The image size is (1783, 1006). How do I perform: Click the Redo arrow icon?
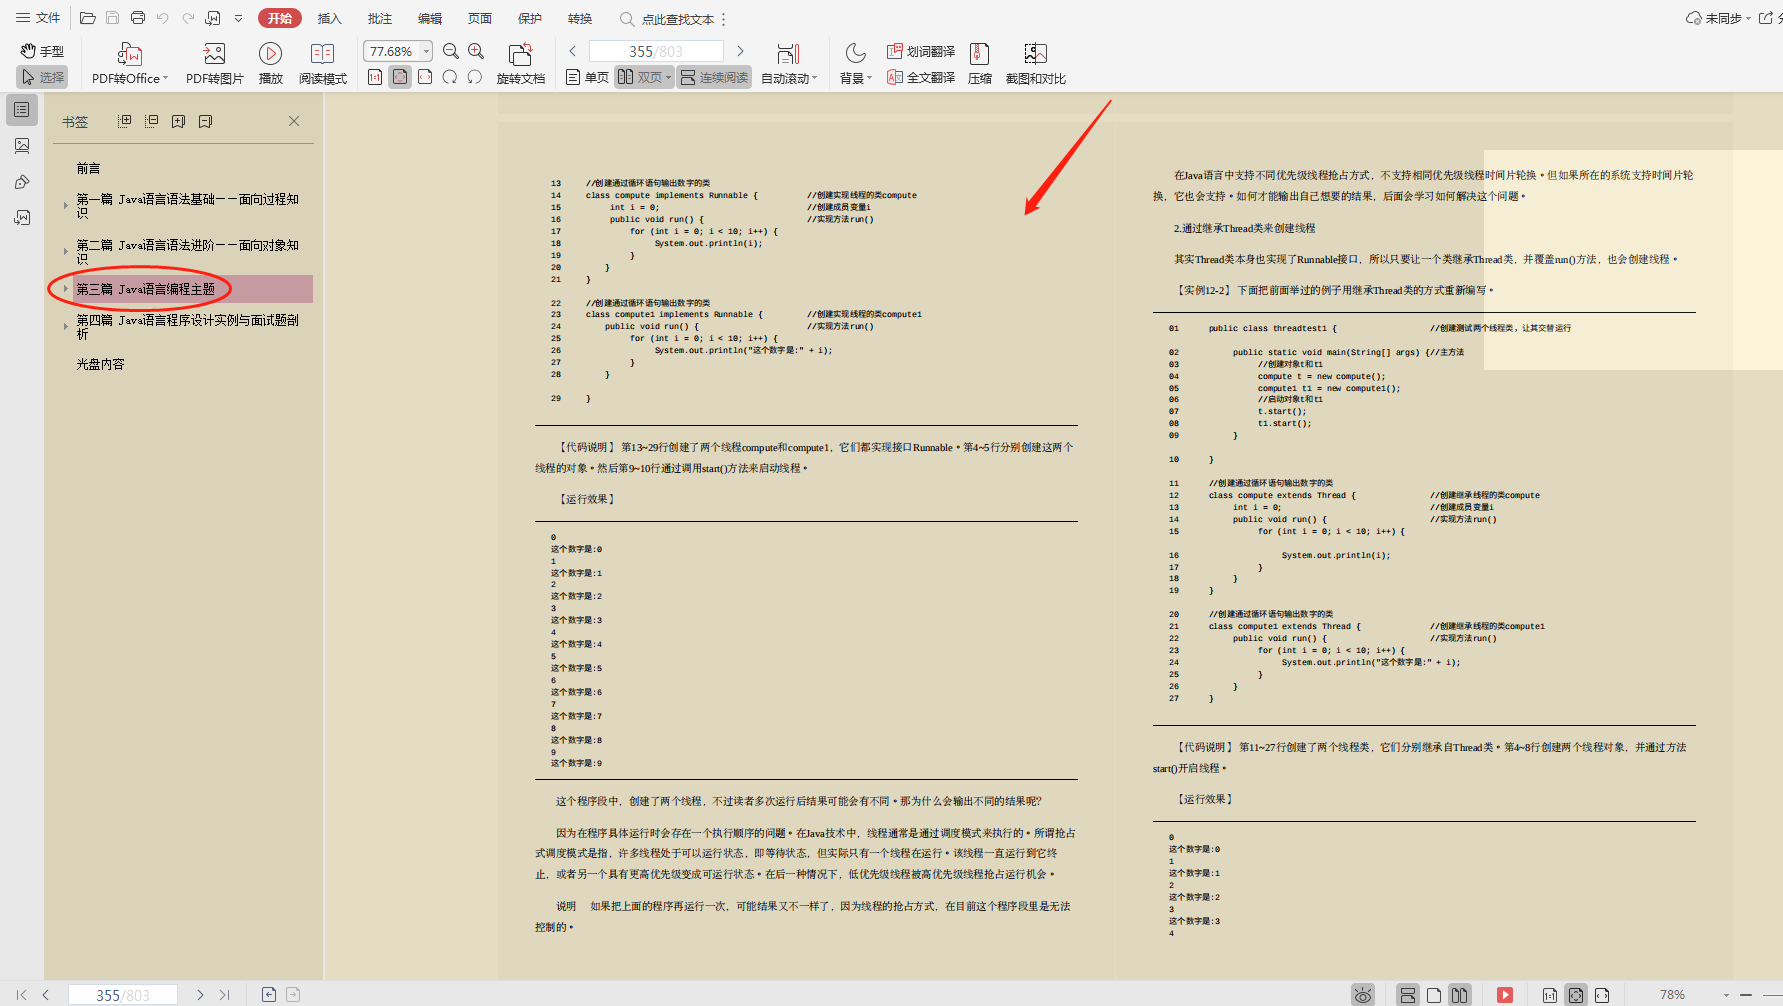188,18
